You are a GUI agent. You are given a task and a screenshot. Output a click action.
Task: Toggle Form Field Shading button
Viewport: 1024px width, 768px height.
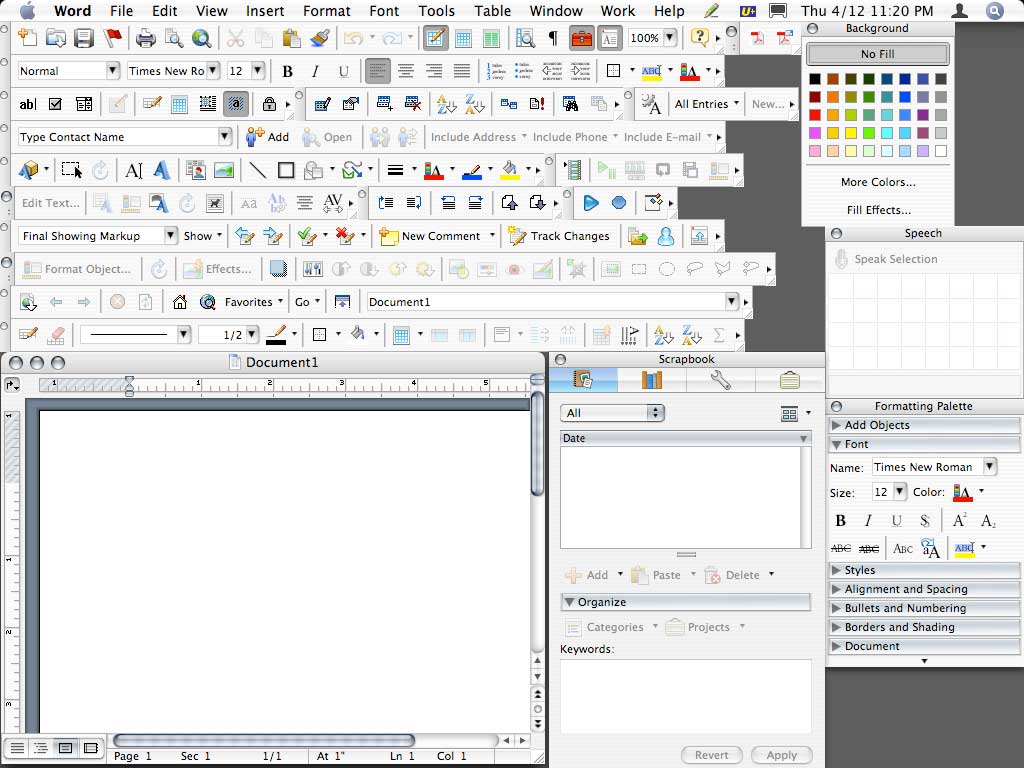(236, 104)
